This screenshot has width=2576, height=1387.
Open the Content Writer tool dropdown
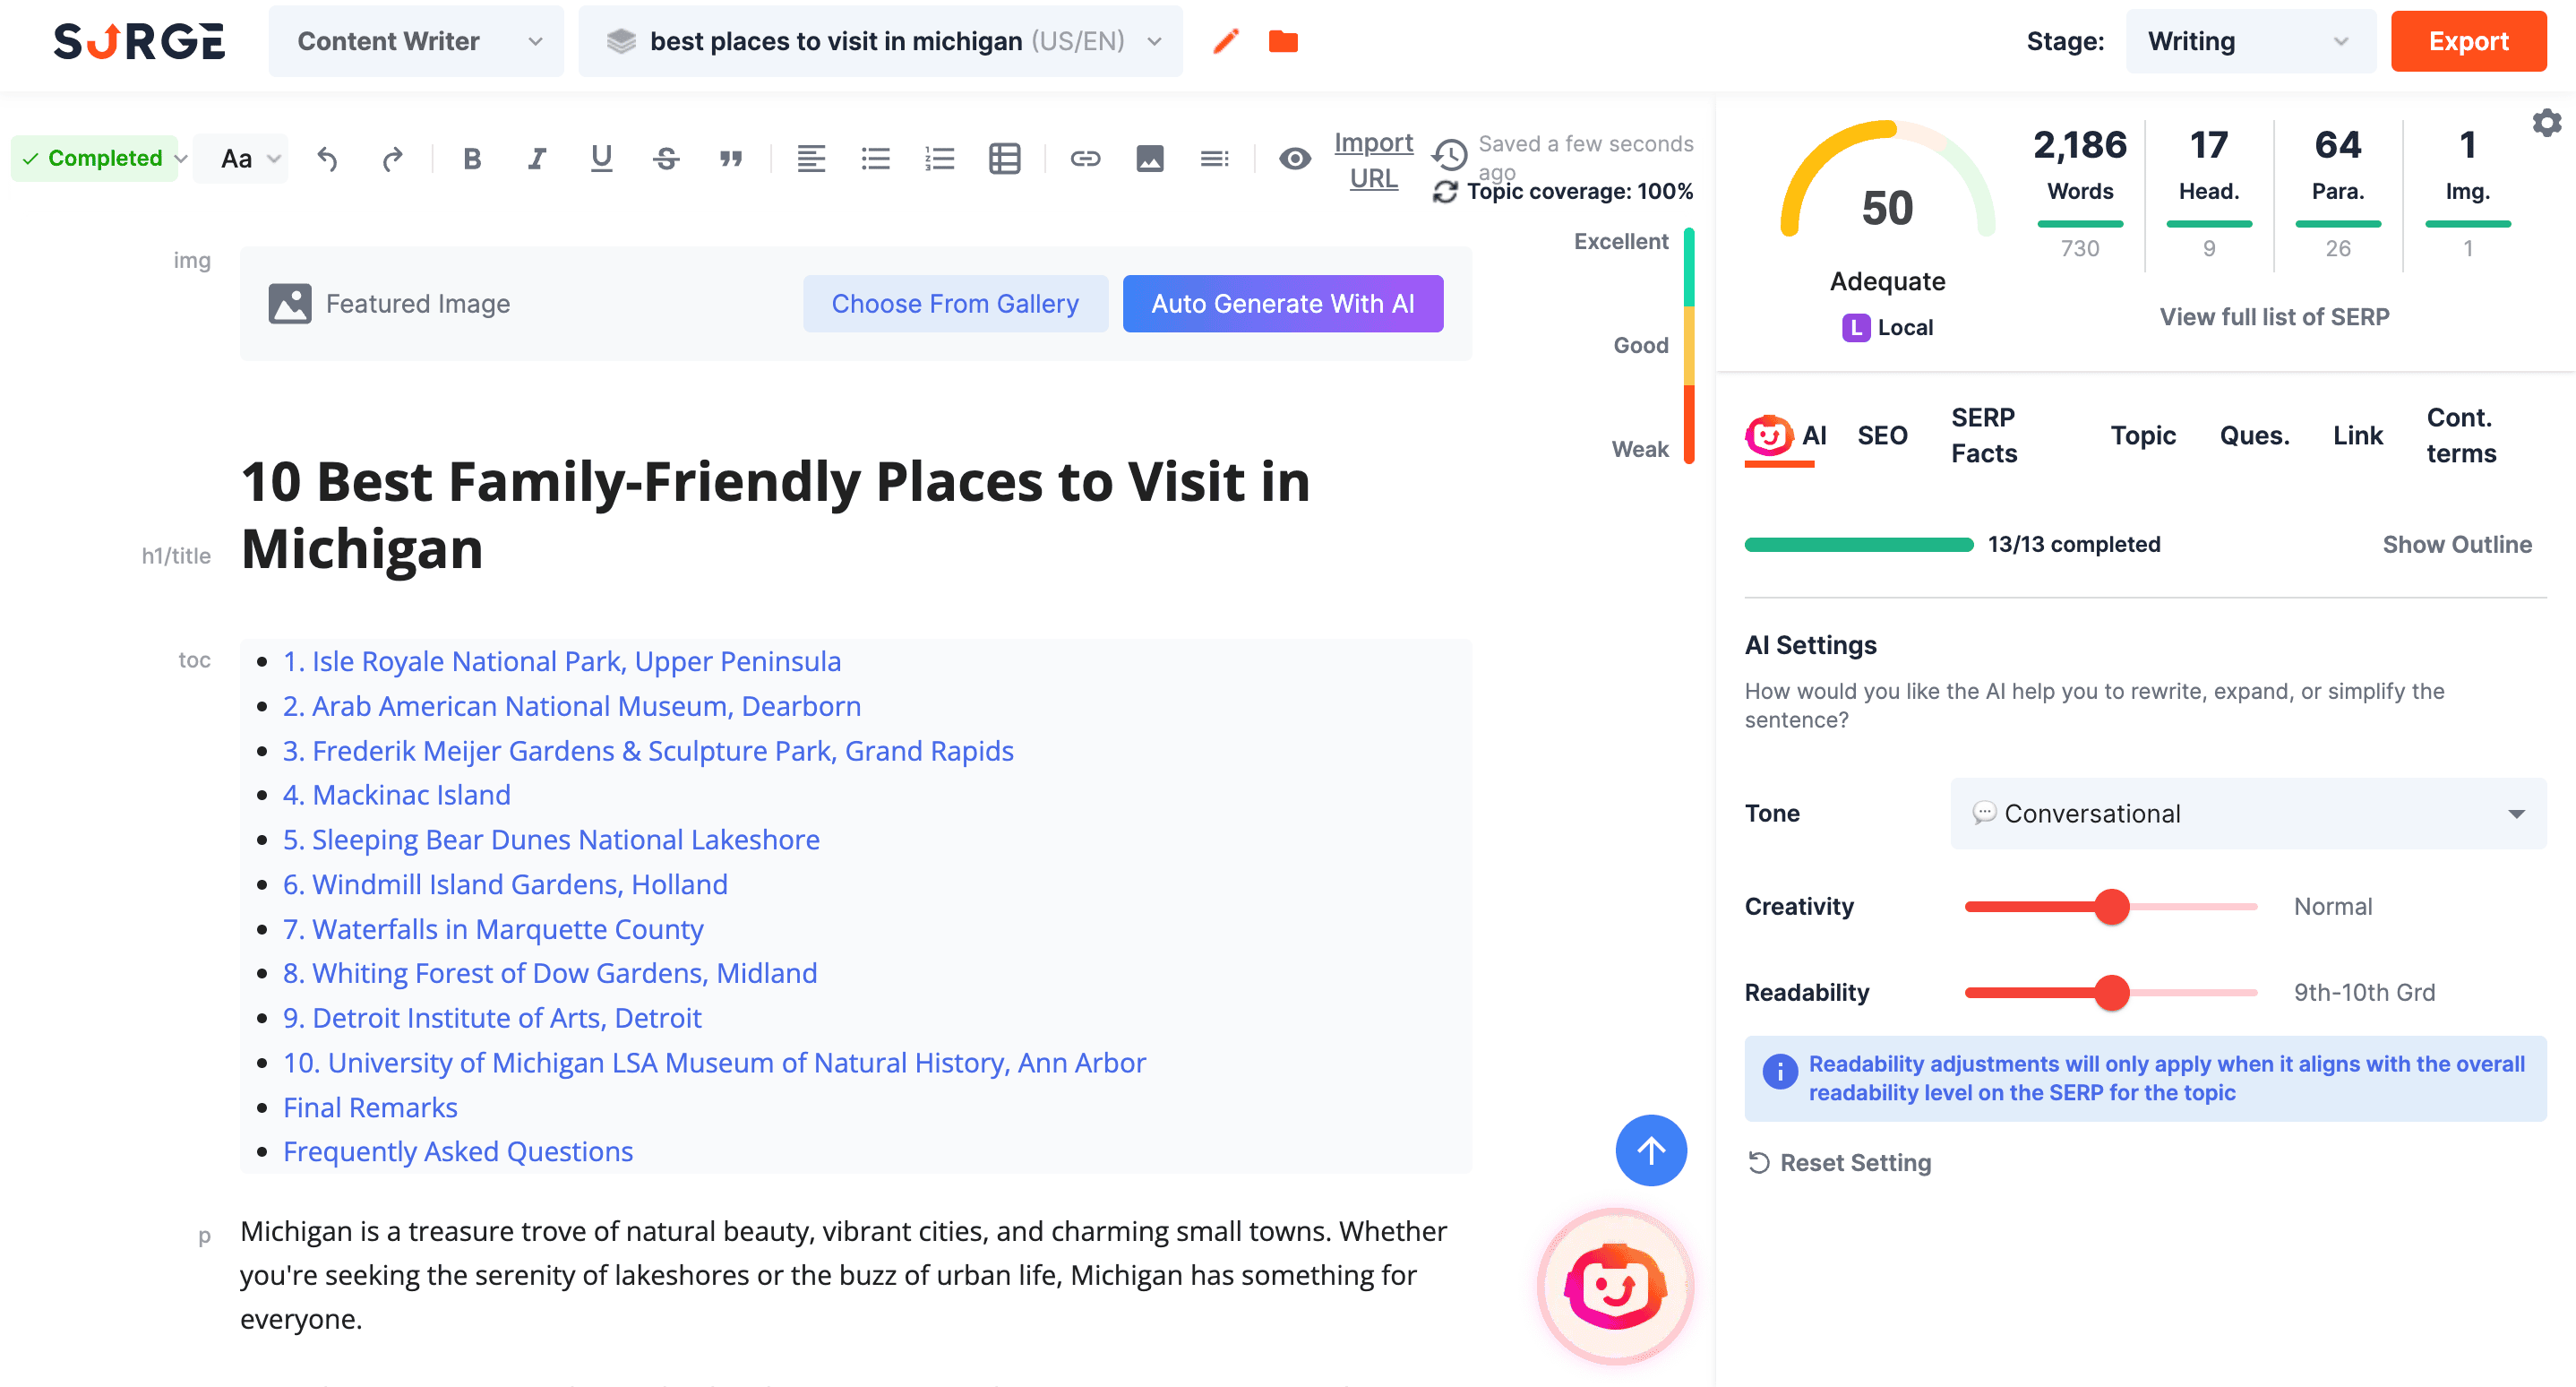(x=418, y=43)
